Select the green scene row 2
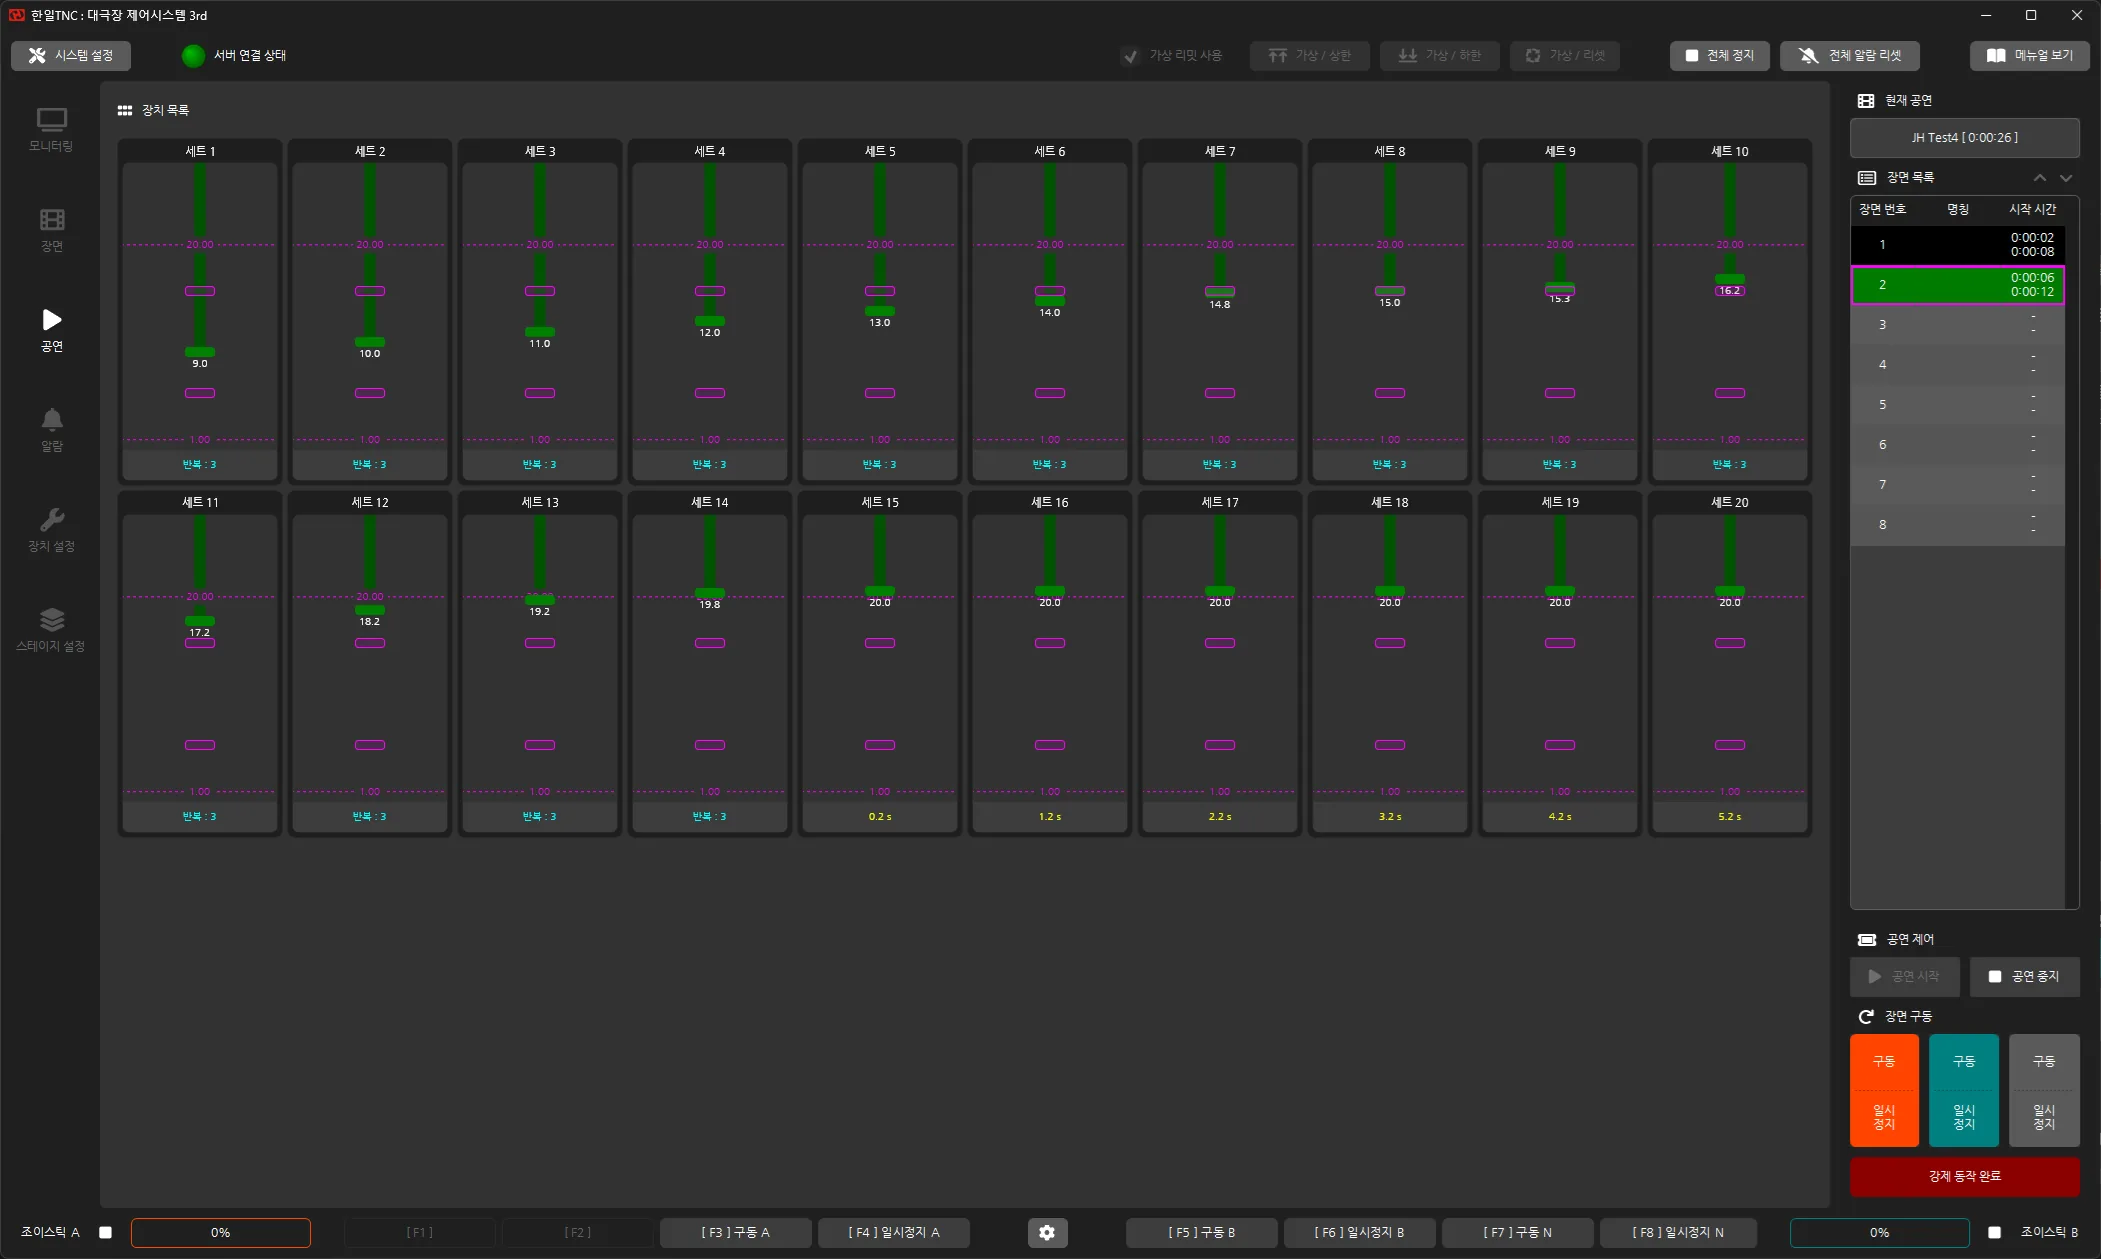Screen dimensions: 2101x1259 point(1957,285)
